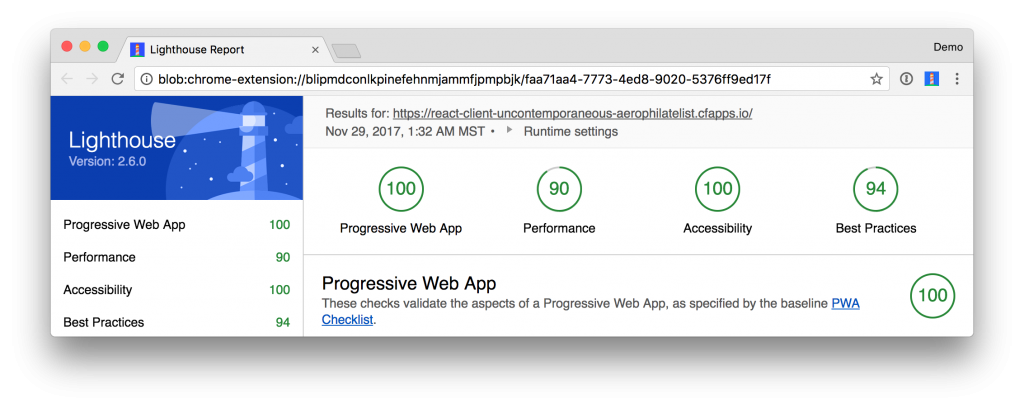Image resolution: width=1024 pixels, height=409 pixels.
Task: Close the Lighthouse Report tab
Action: [315, 50]
